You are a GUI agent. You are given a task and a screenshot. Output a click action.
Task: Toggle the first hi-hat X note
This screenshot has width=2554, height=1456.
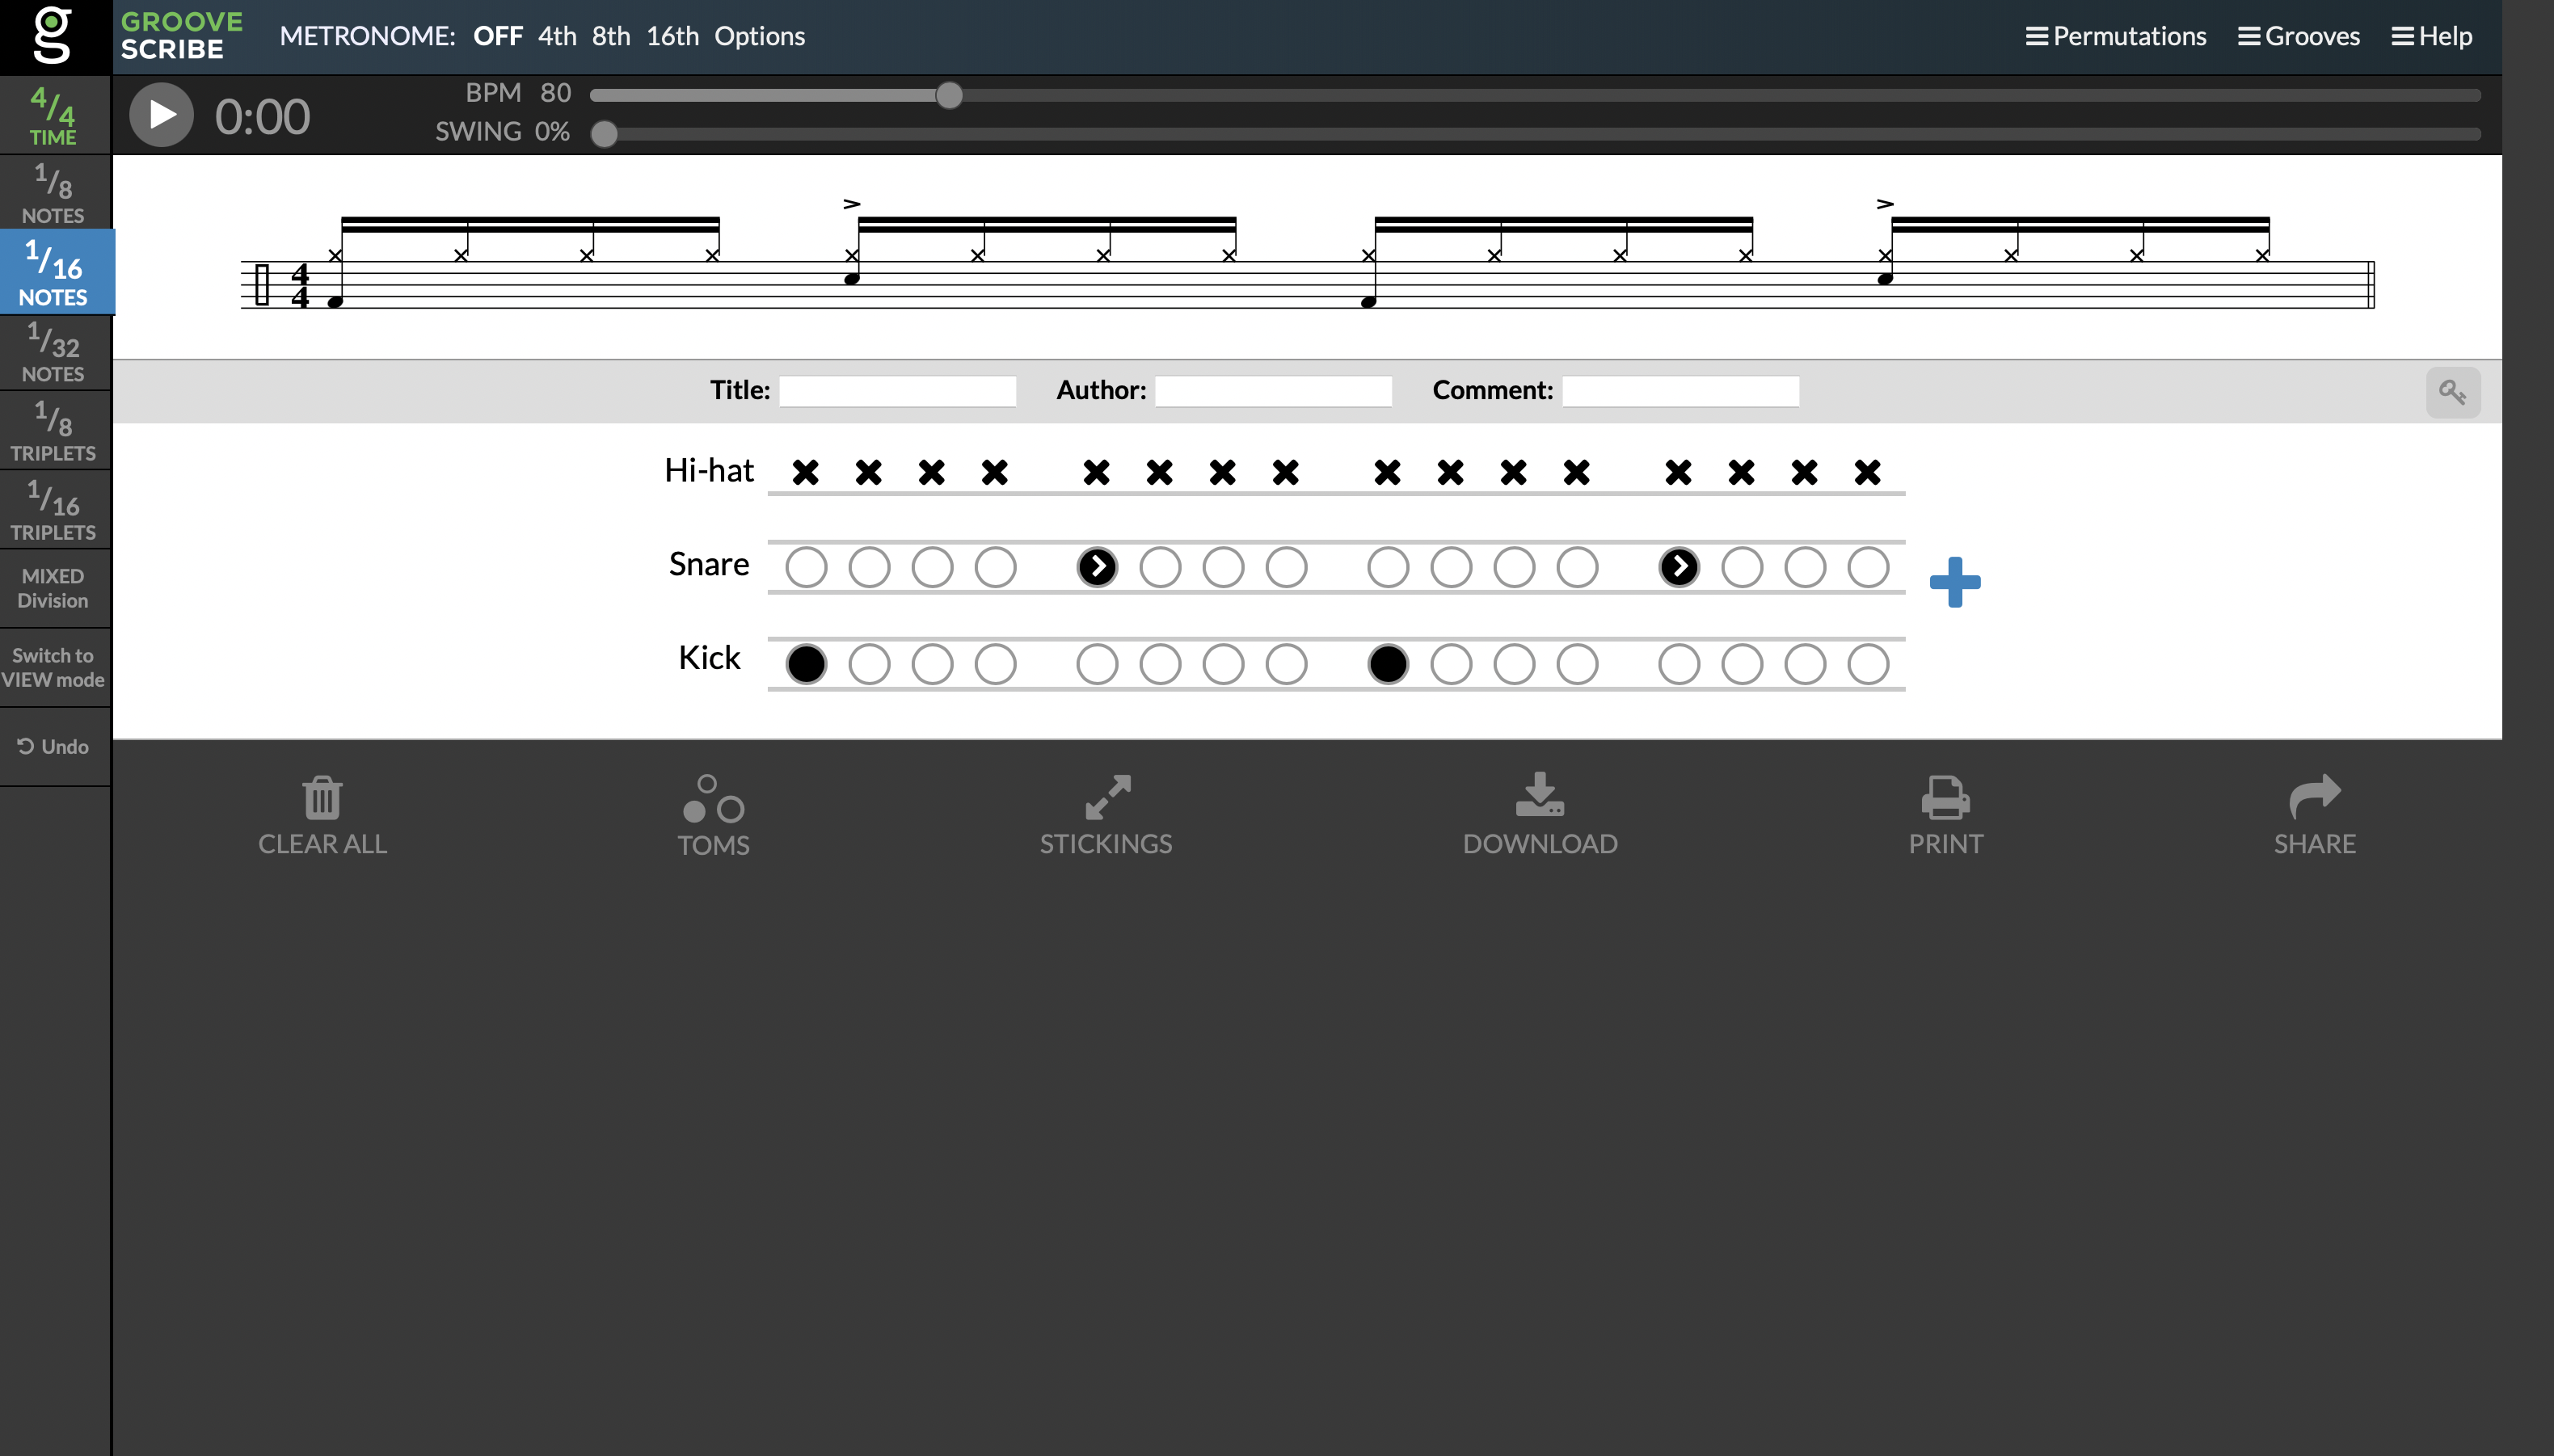point(806,471)
